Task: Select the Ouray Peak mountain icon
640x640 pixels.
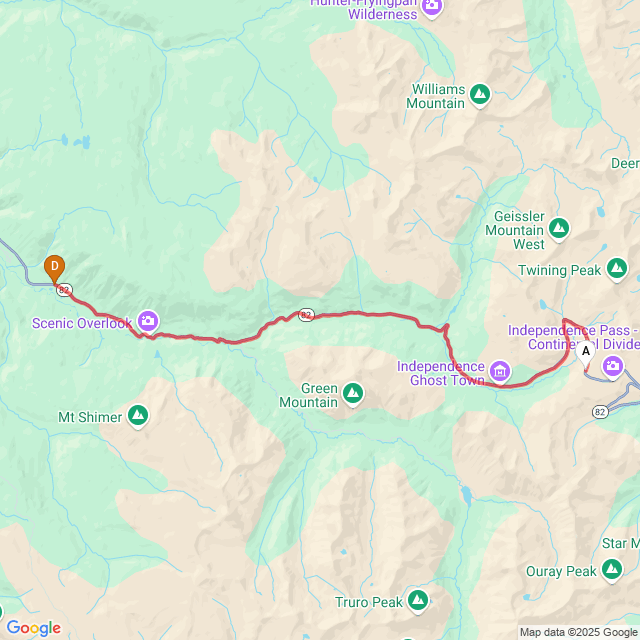Action: tap(611, 570)
